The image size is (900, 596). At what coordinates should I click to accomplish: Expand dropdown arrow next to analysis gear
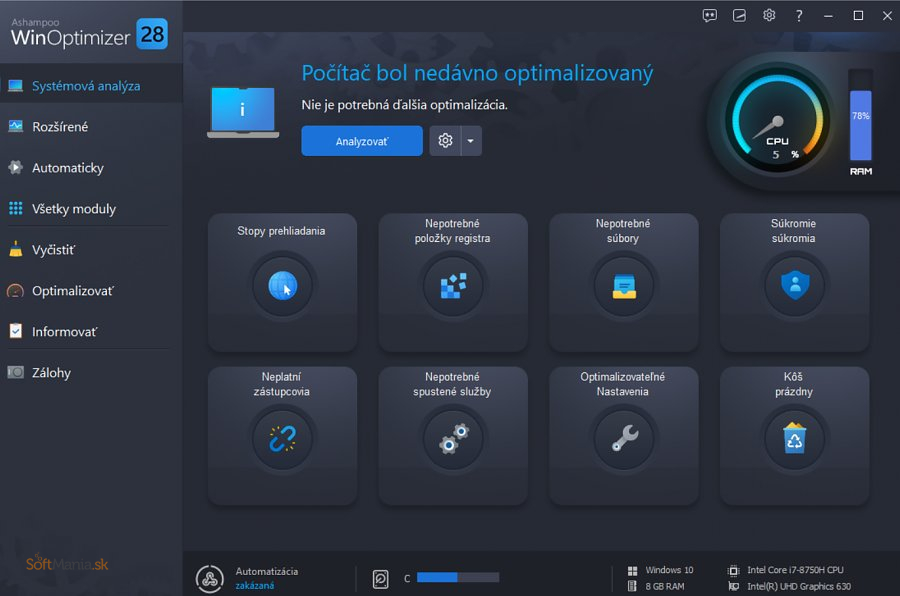point(471,141)
